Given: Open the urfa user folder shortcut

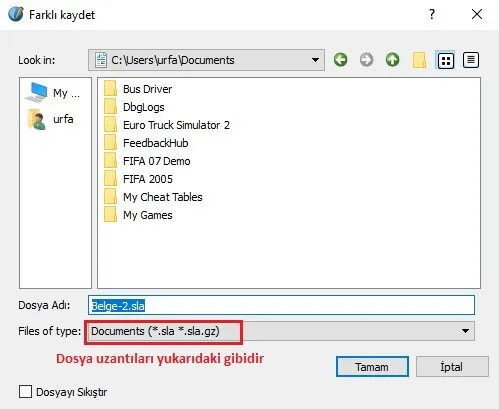Looking at the screenshot, I should click(50, 119).
